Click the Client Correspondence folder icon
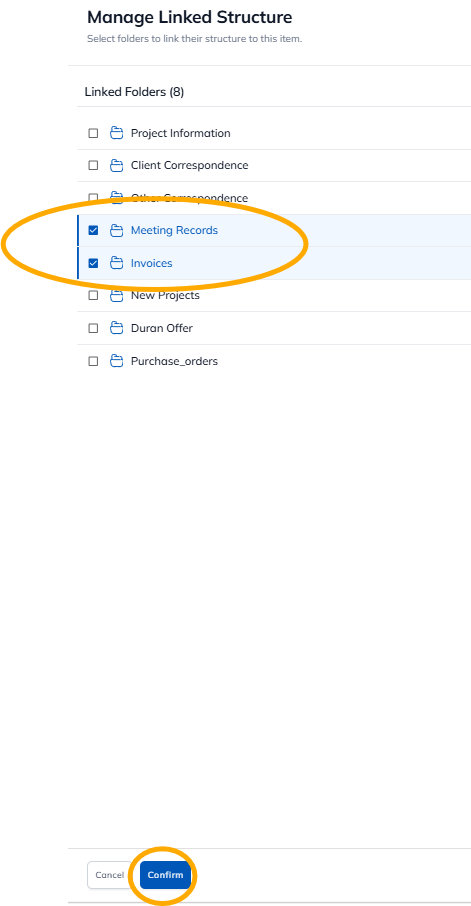This screenshot has width=471, height=906. (117, 166)
